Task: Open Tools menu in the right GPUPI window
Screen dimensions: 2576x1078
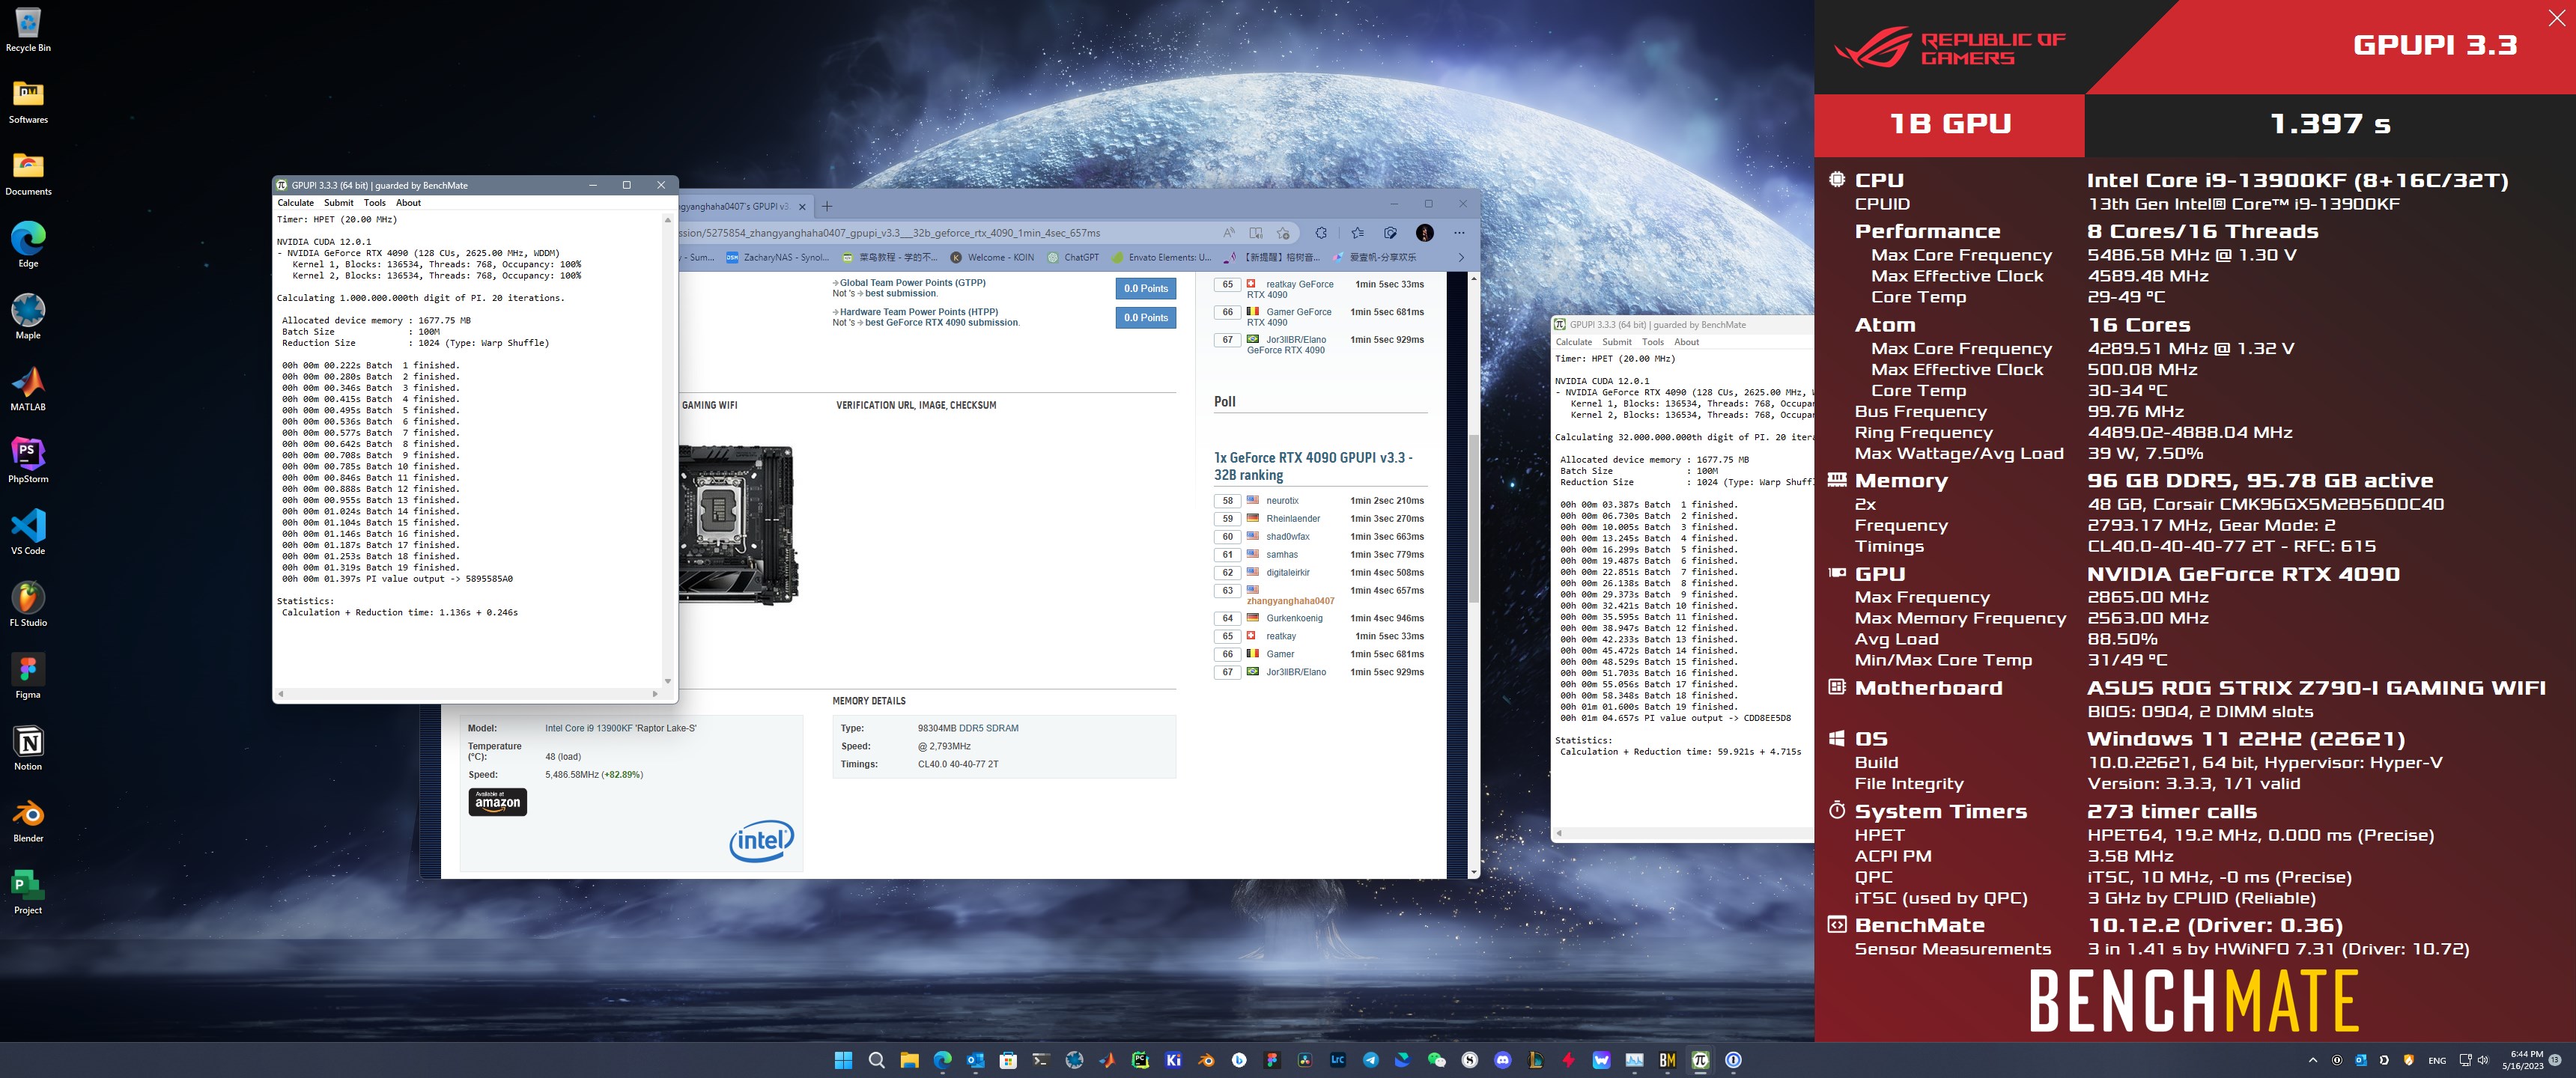Action: (x=1653, y=342)
